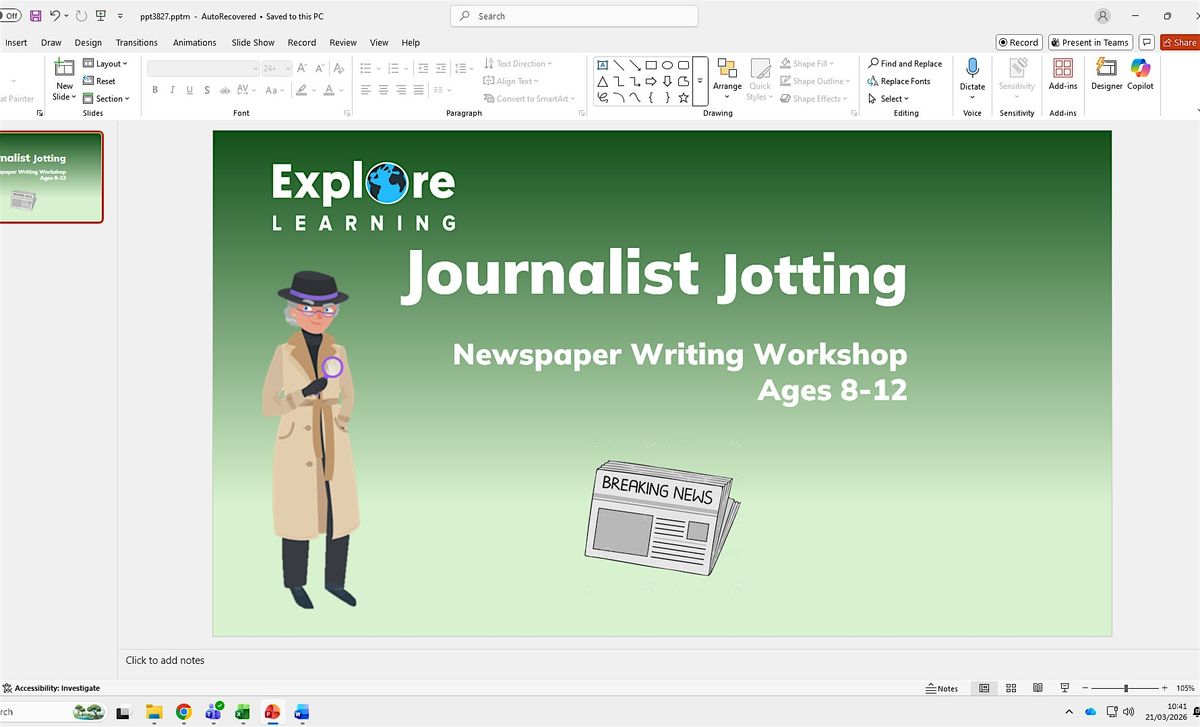The width and height of the screenshot is (1200, 727).
Task: Toggle the Notes pane in status bar
Action: coord(941,688)
